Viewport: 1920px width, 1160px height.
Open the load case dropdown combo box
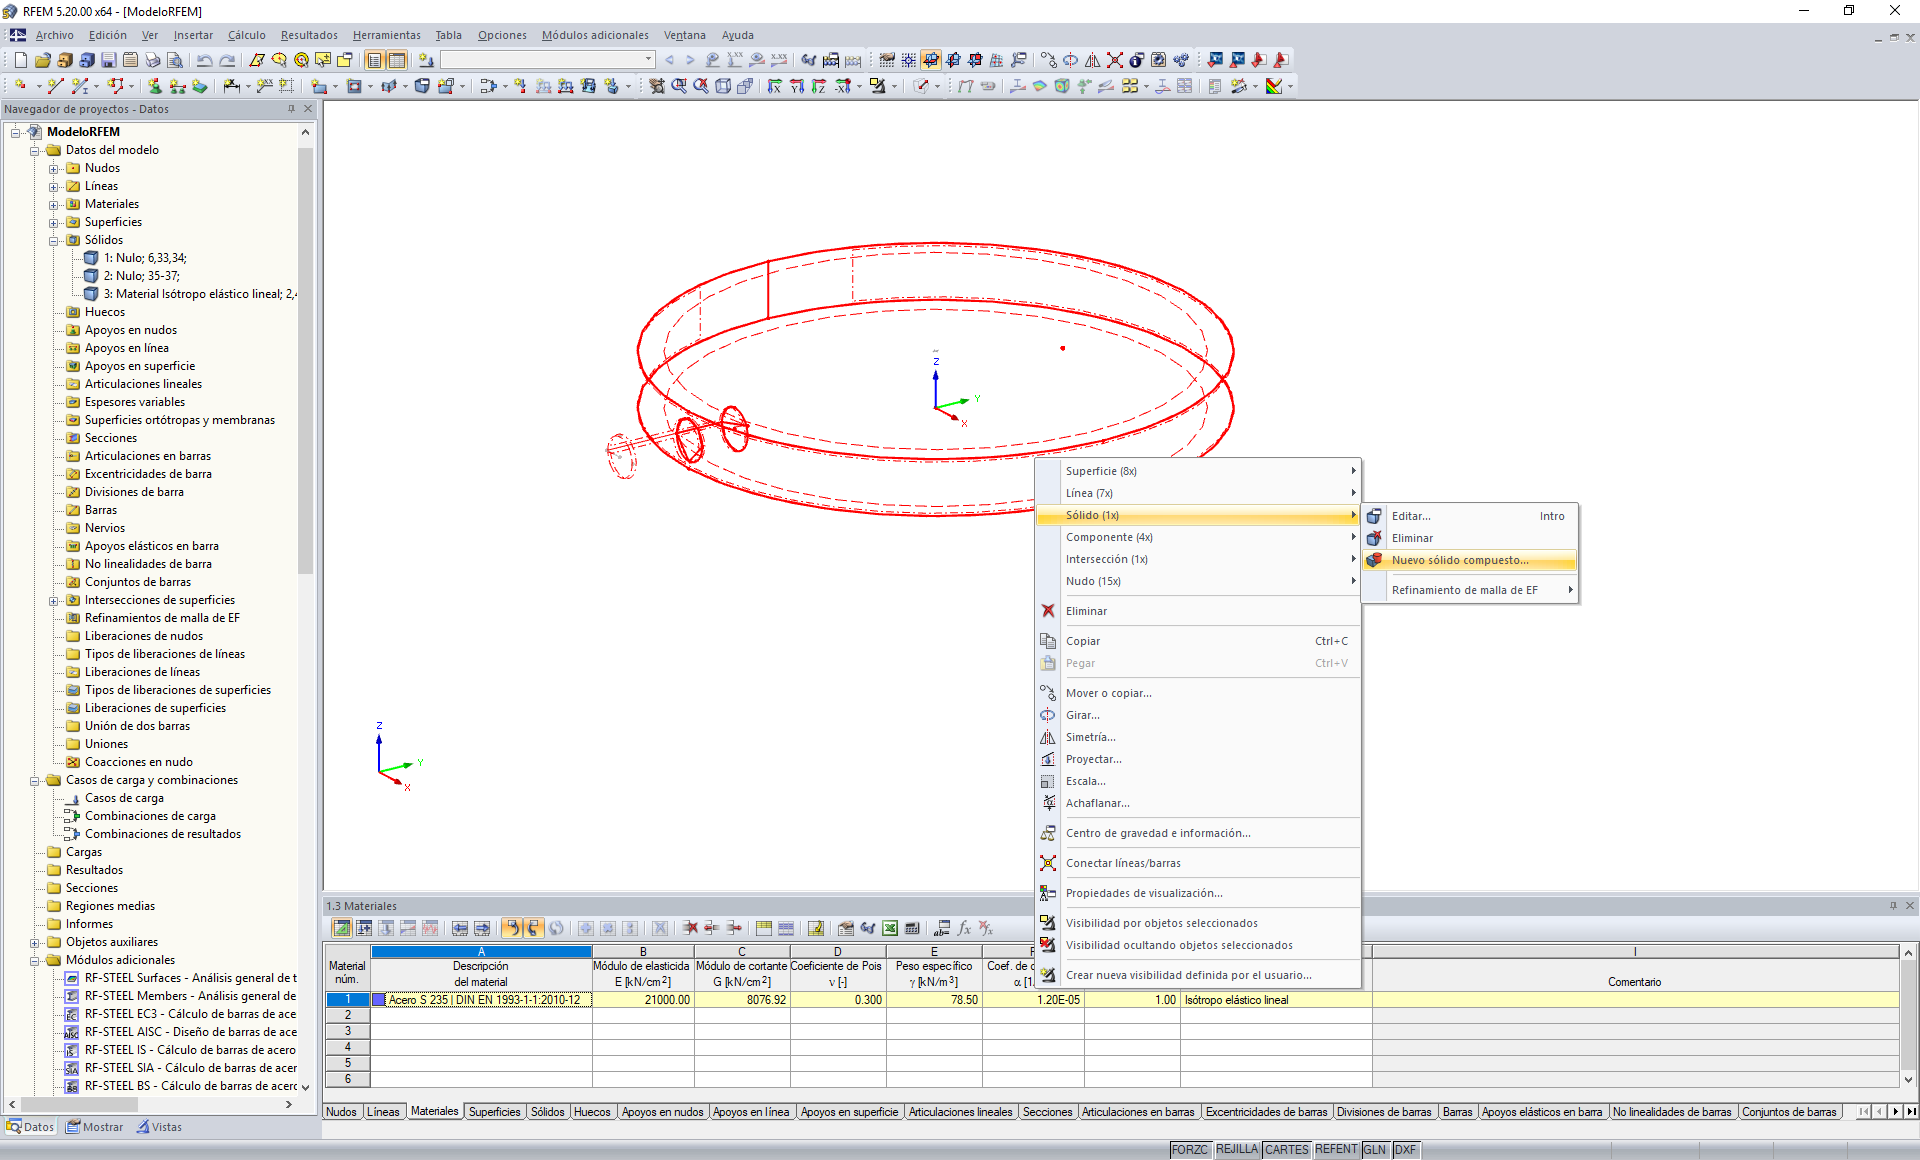[x=648, y=60]
